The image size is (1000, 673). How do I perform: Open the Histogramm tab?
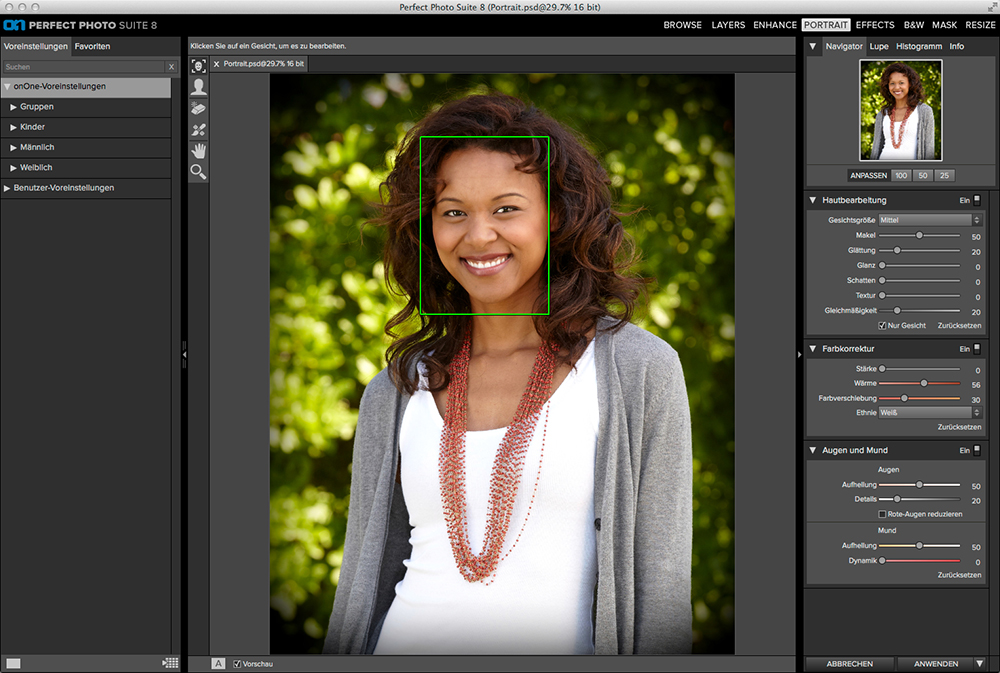coord(918,47)
